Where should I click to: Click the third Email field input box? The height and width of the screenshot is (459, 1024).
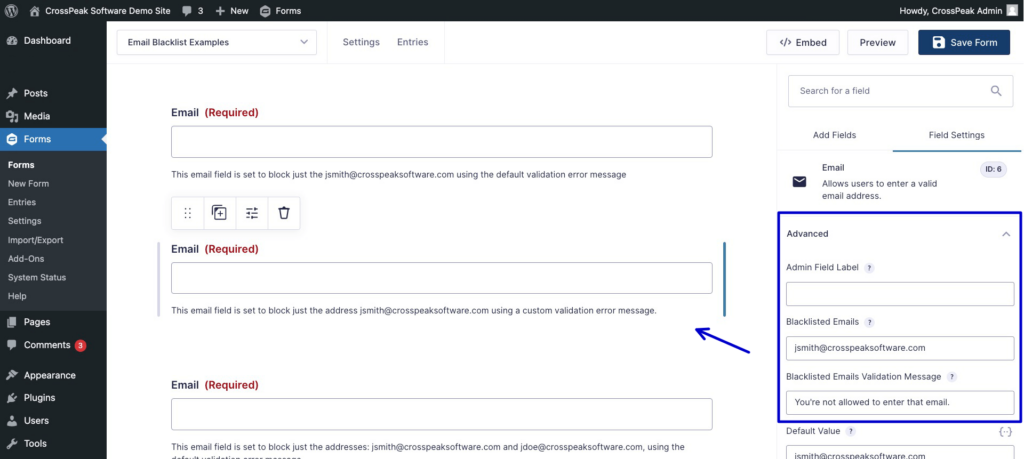(x=441, y=414)
